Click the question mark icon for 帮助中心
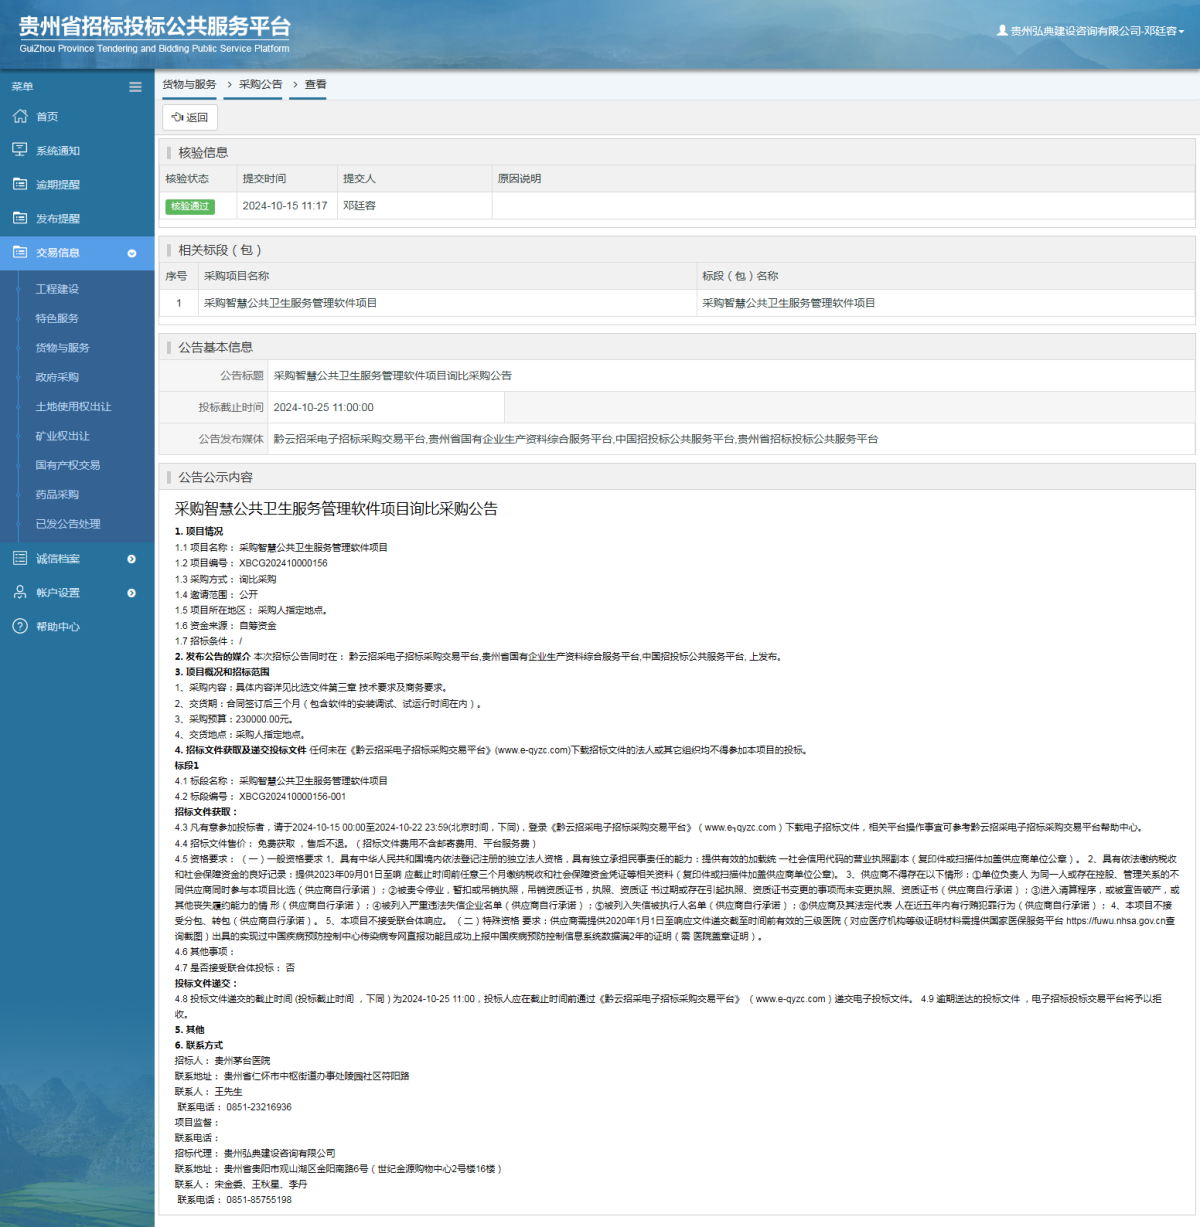Screen dimensions: 1200x1227 pos(20,626)
